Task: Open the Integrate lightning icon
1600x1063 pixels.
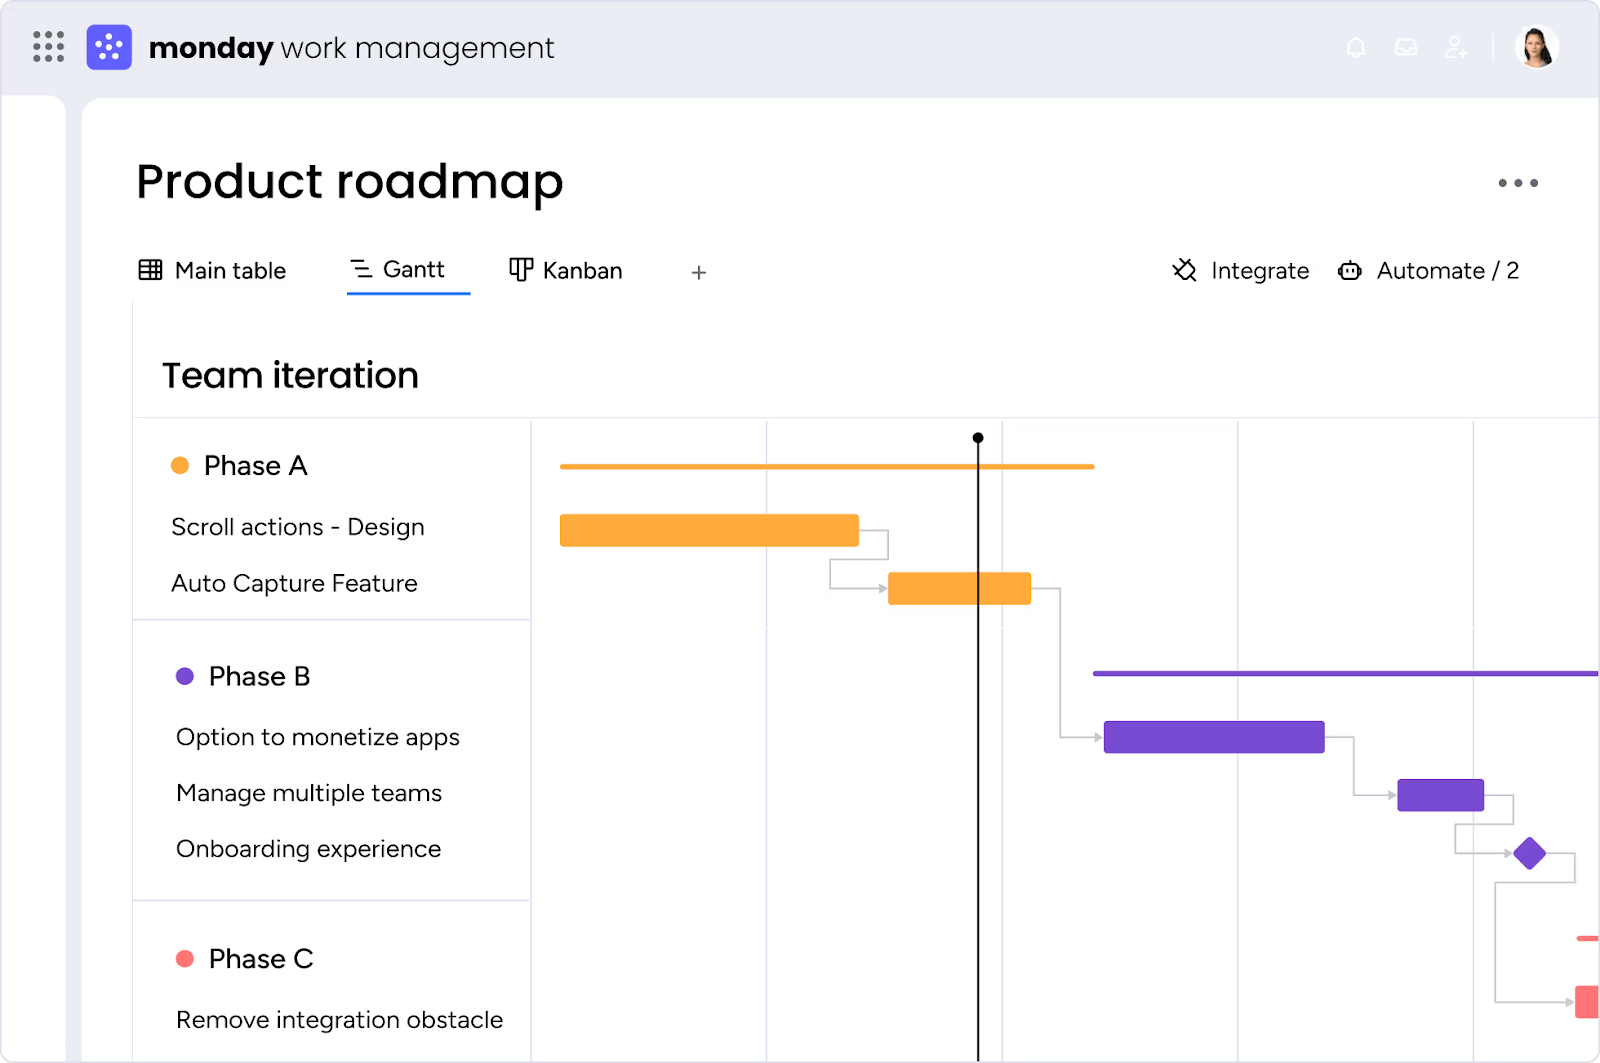Action: click(x=1184, y=270)
